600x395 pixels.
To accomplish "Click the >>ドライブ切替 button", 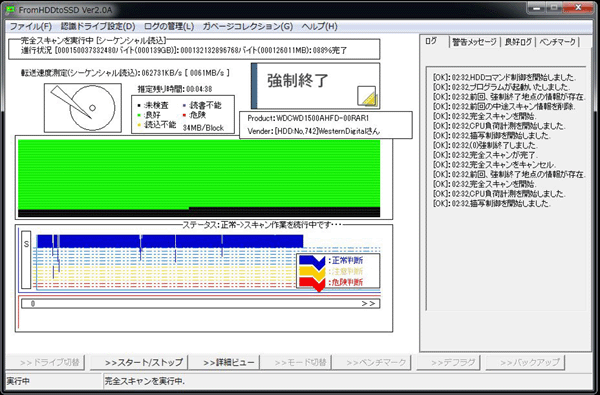I will (x=45, y=362).
